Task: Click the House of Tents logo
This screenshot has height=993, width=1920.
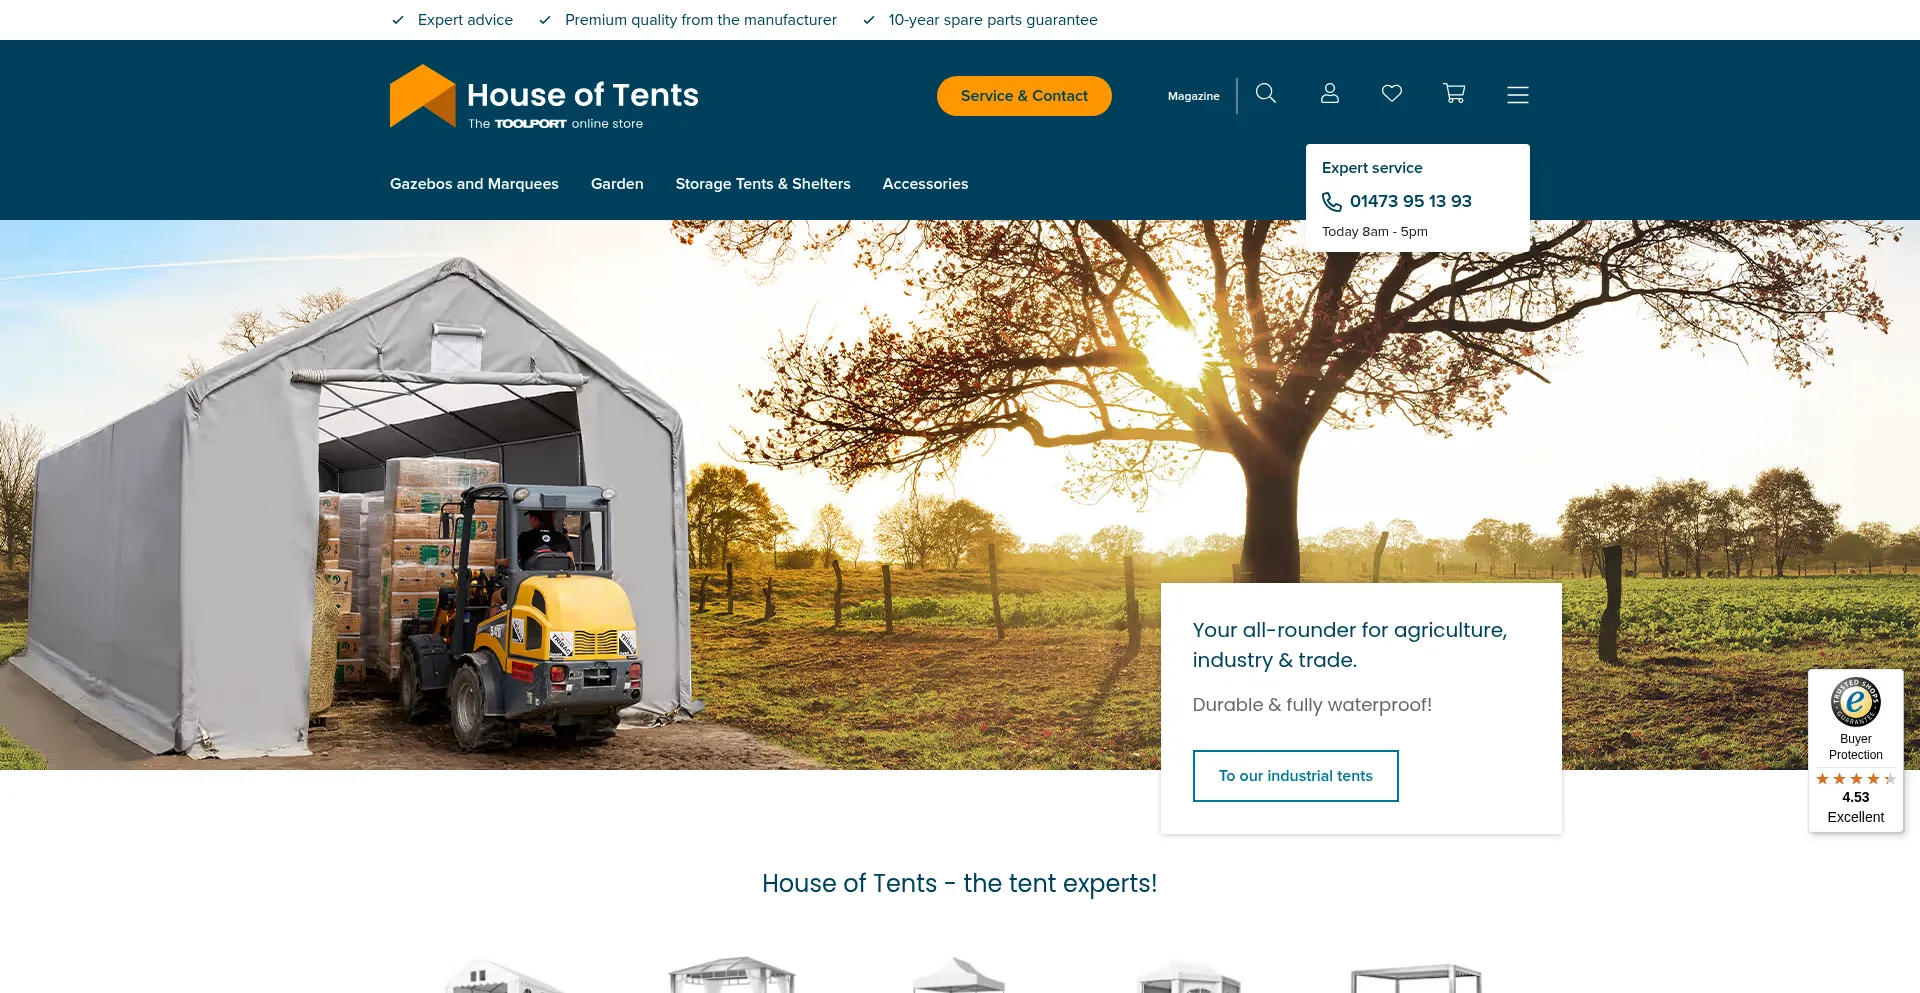Action: coord(544,98)
